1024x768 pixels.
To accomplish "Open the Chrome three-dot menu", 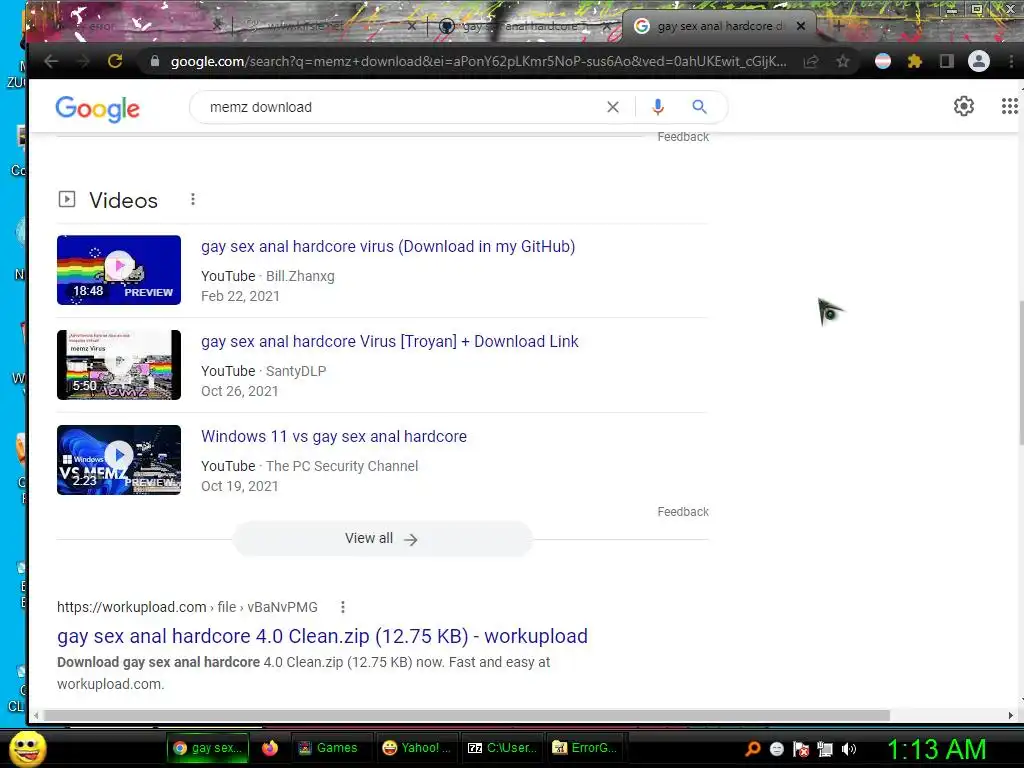I will tap(1011, 61).
